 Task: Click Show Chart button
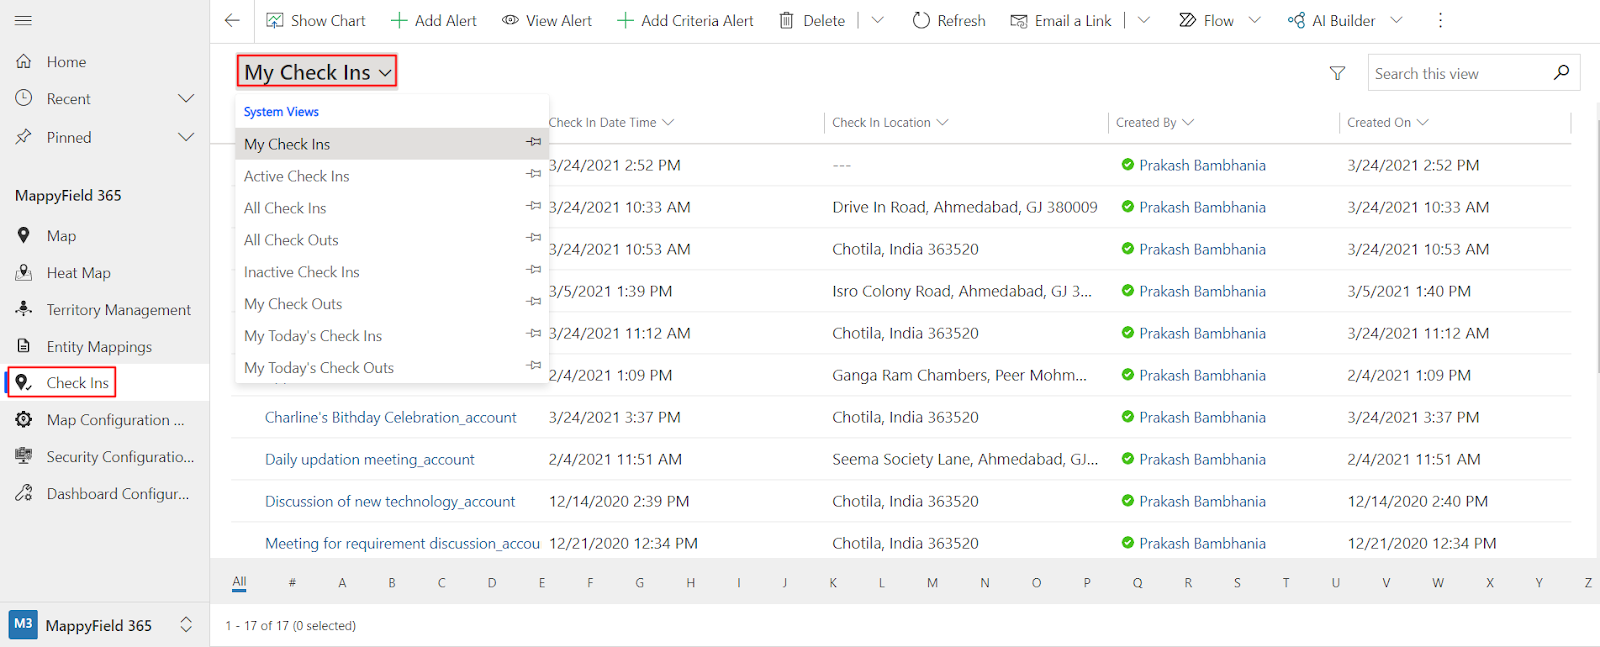[x=316, y=20]
